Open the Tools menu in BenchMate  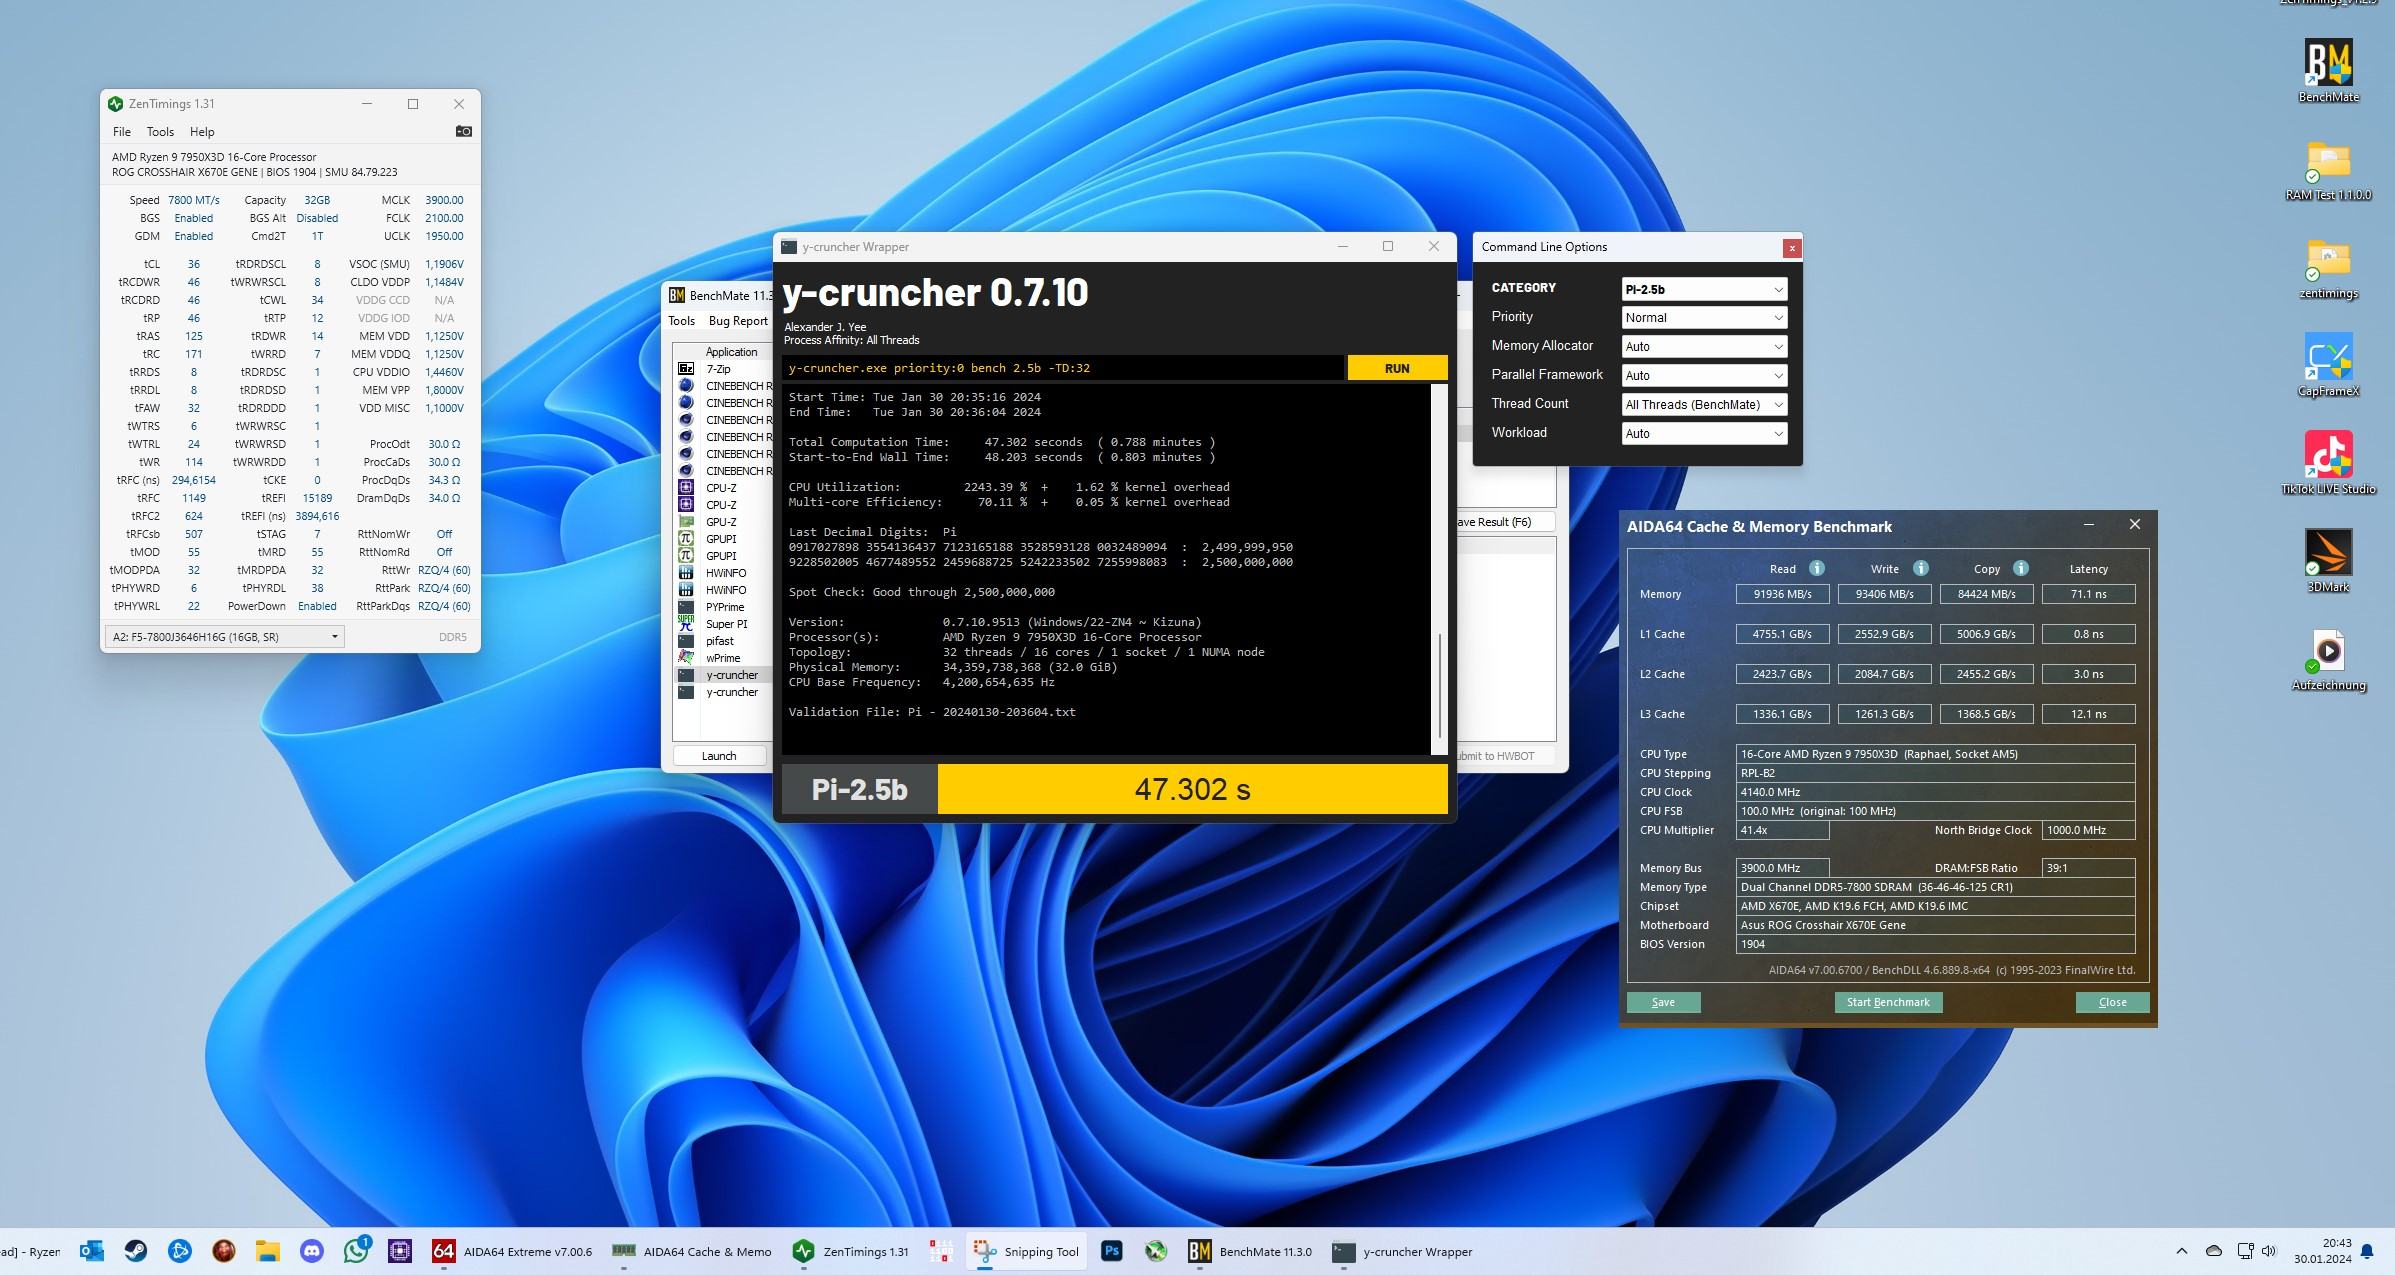[681, 321]
